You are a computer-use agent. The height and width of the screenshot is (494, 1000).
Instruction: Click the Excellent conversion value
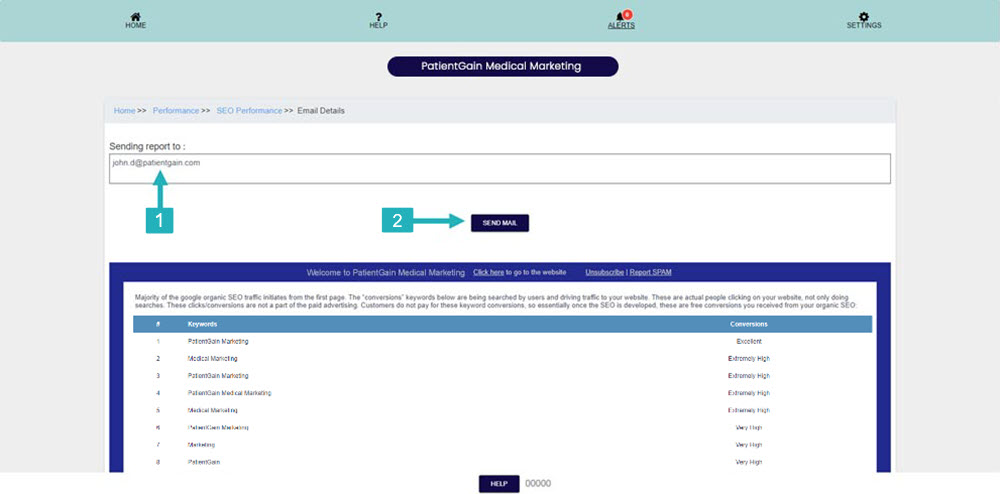[749, 342]
